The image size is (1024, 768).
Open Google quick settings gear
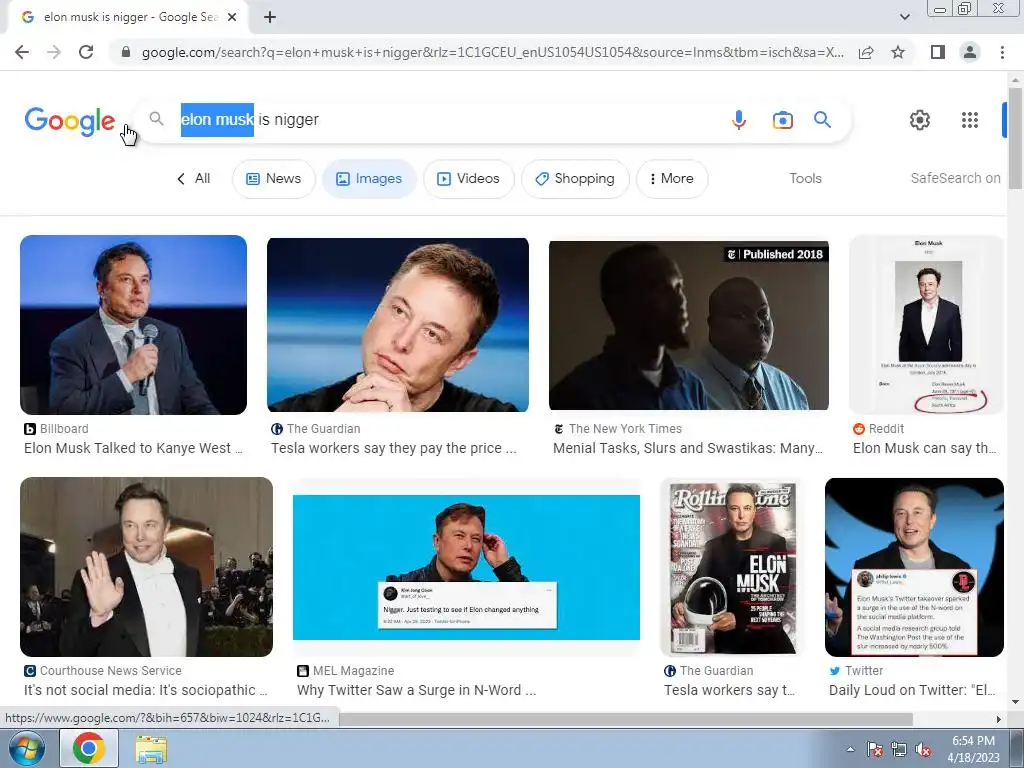coord(920,120)
